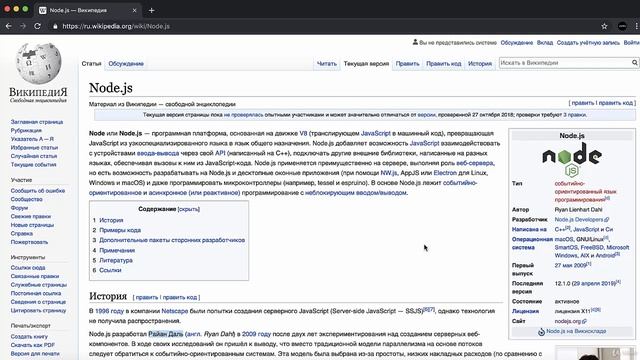The image size is (640, 360).
Task: Select the Текущая версия tab
Action: [x=366, y=64]
